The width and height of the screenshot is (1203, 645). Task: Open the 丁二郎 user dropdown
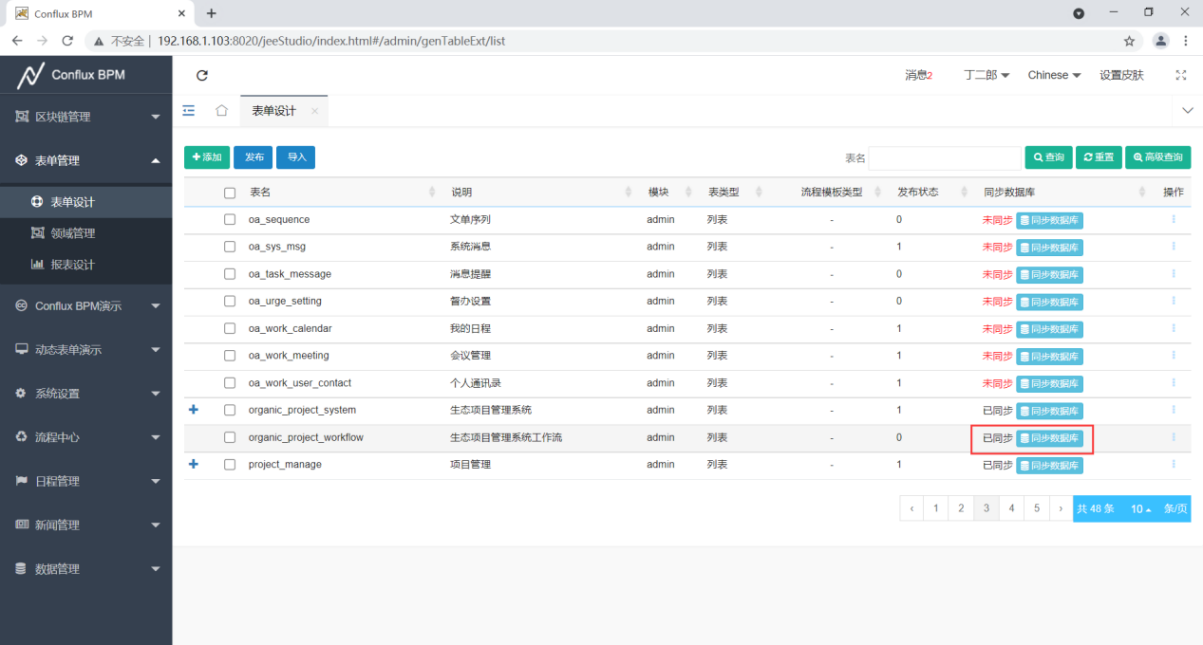986,75
